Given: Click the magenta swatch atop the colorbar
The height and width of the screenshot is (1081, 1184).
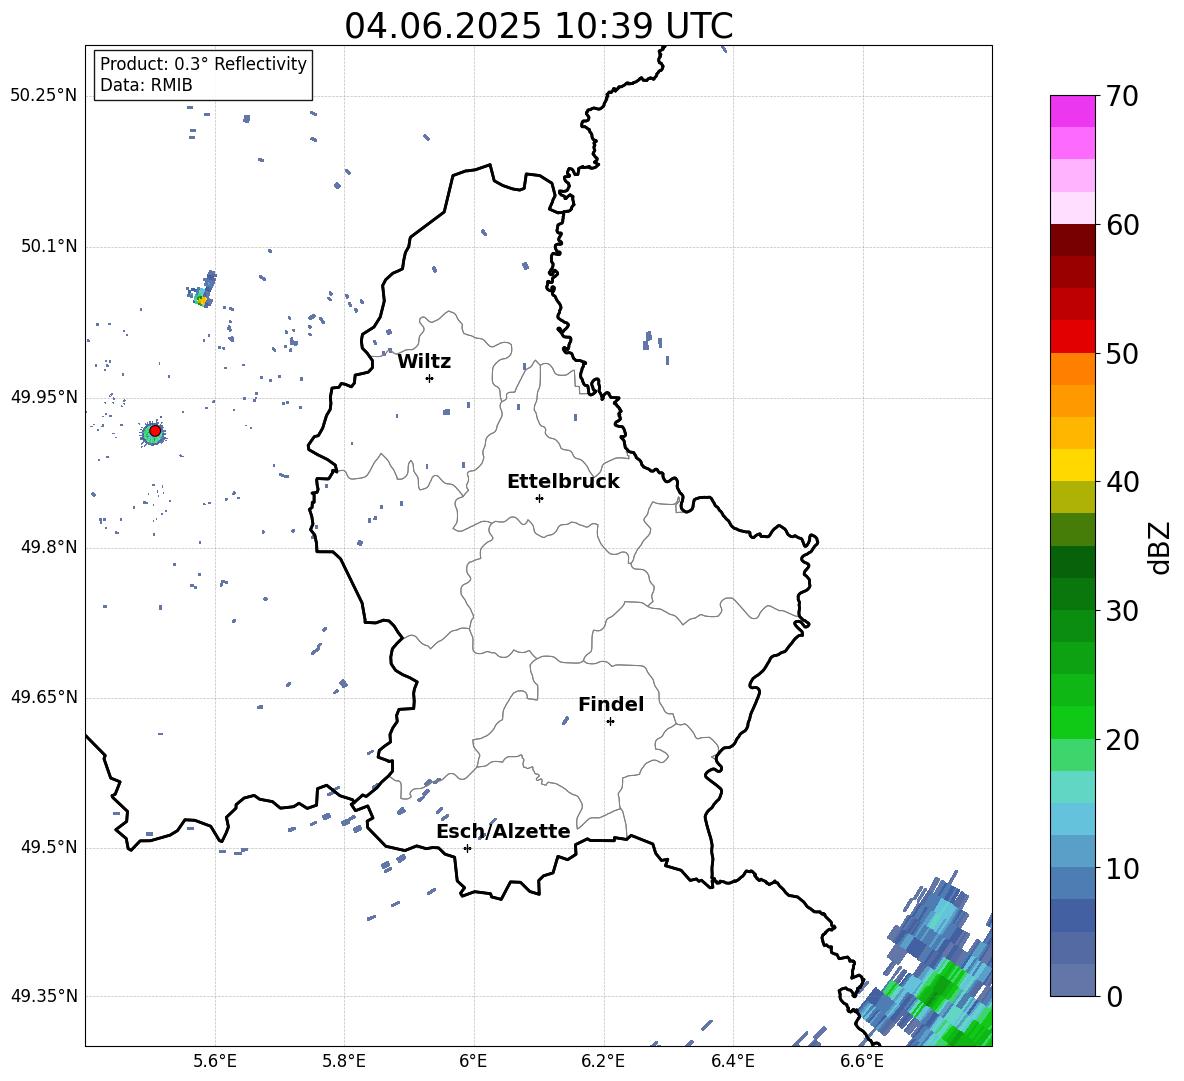Looking at the screenshot, I should [1072, 111].
